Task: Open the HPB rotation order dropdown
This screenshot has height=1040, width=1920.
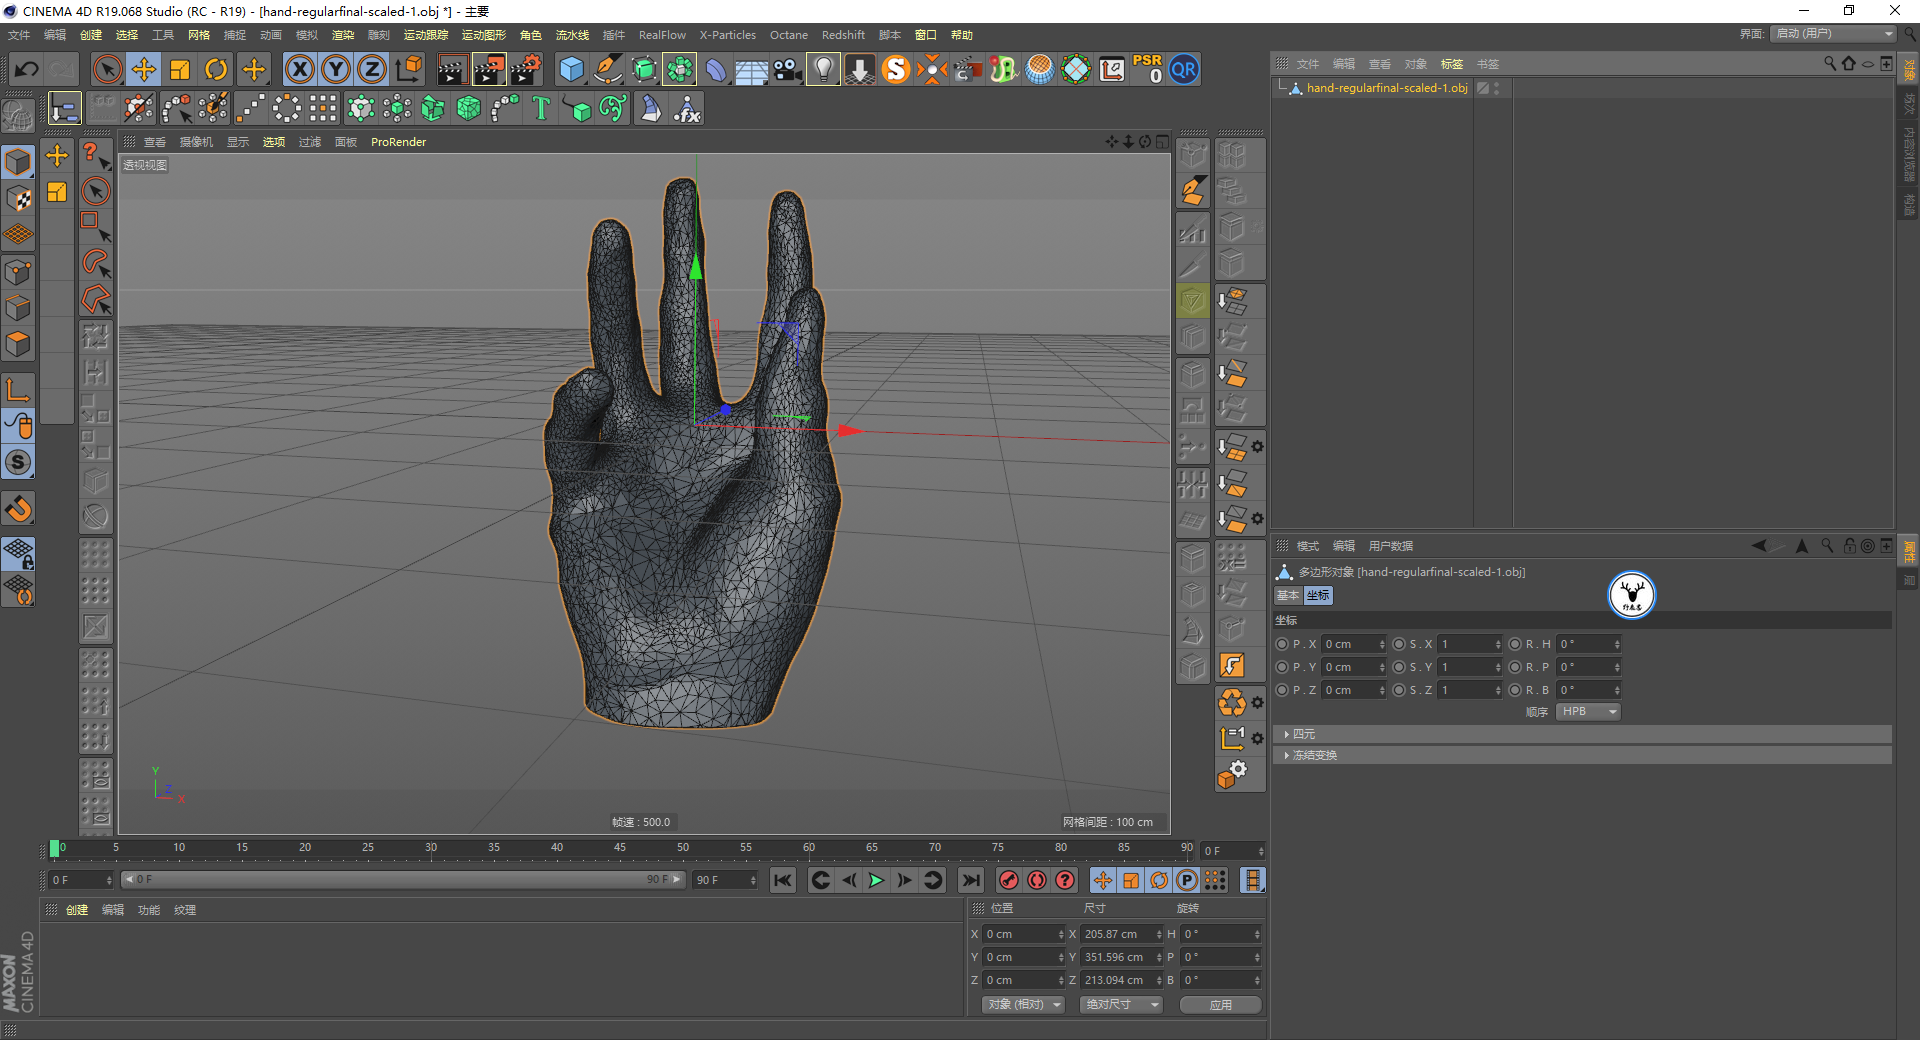Action: (x=1588, y=712)
